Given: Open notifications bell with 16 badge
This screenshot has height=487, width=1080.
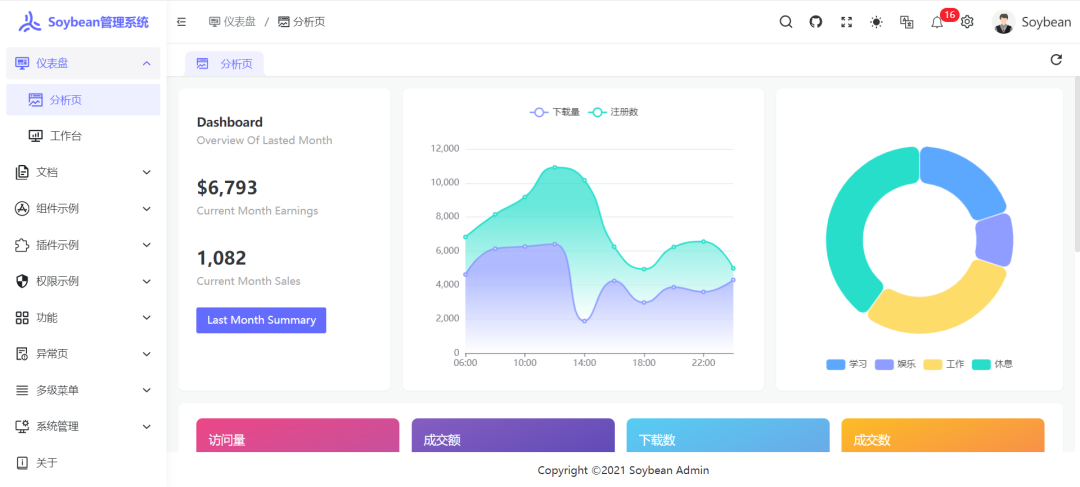Looking at the screenshot, I should [937, 22].
